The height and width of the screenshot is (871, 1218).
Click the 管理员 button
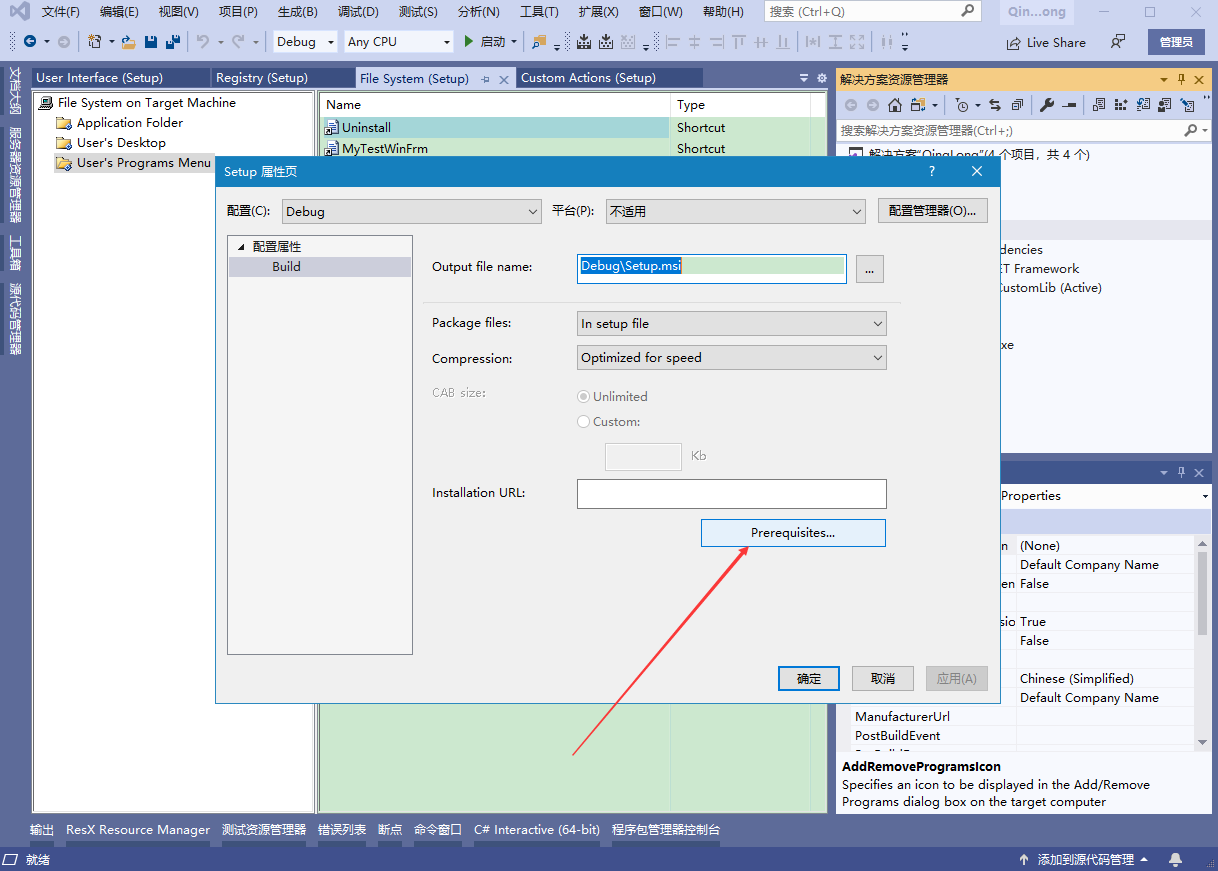(1176, 42)
